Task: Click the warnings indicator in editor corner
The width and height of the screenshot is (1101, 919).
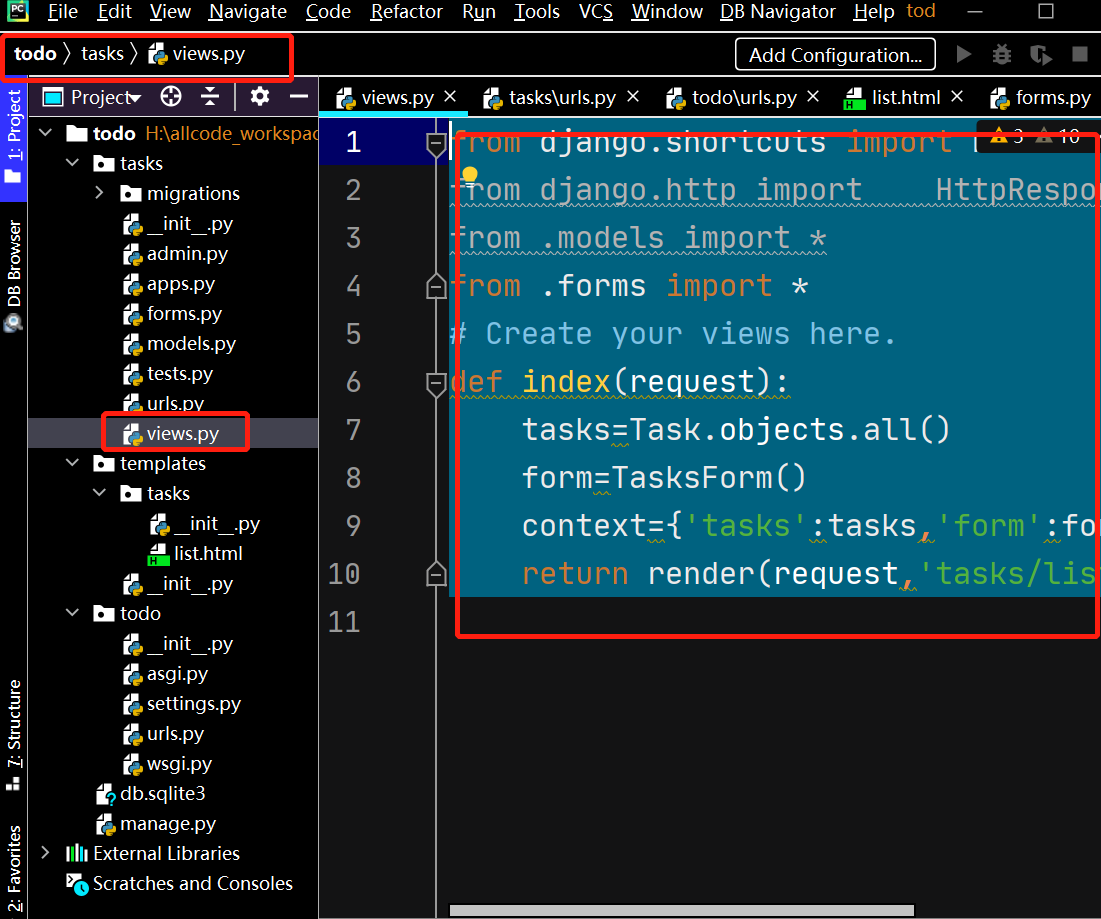Action: point(1035,135)
